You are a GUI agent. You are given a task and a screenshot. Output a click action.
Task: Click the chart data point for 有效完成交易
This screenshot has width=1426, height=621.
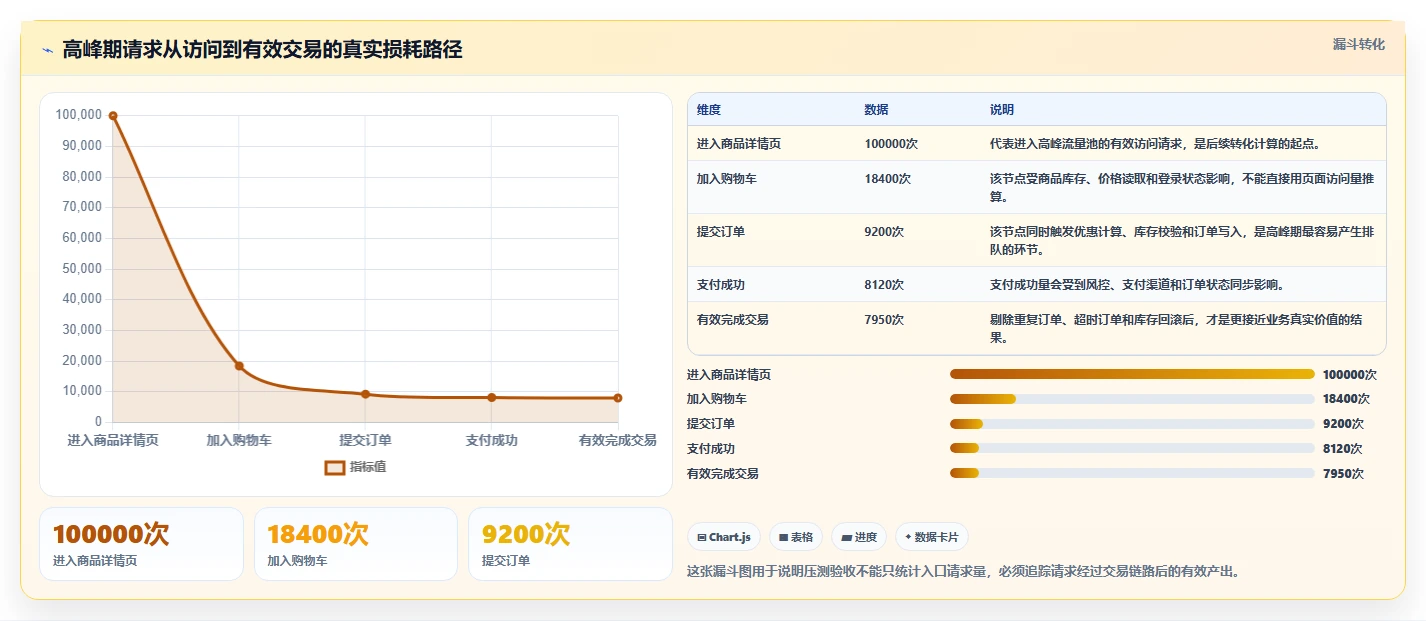(x=618, y=398)
